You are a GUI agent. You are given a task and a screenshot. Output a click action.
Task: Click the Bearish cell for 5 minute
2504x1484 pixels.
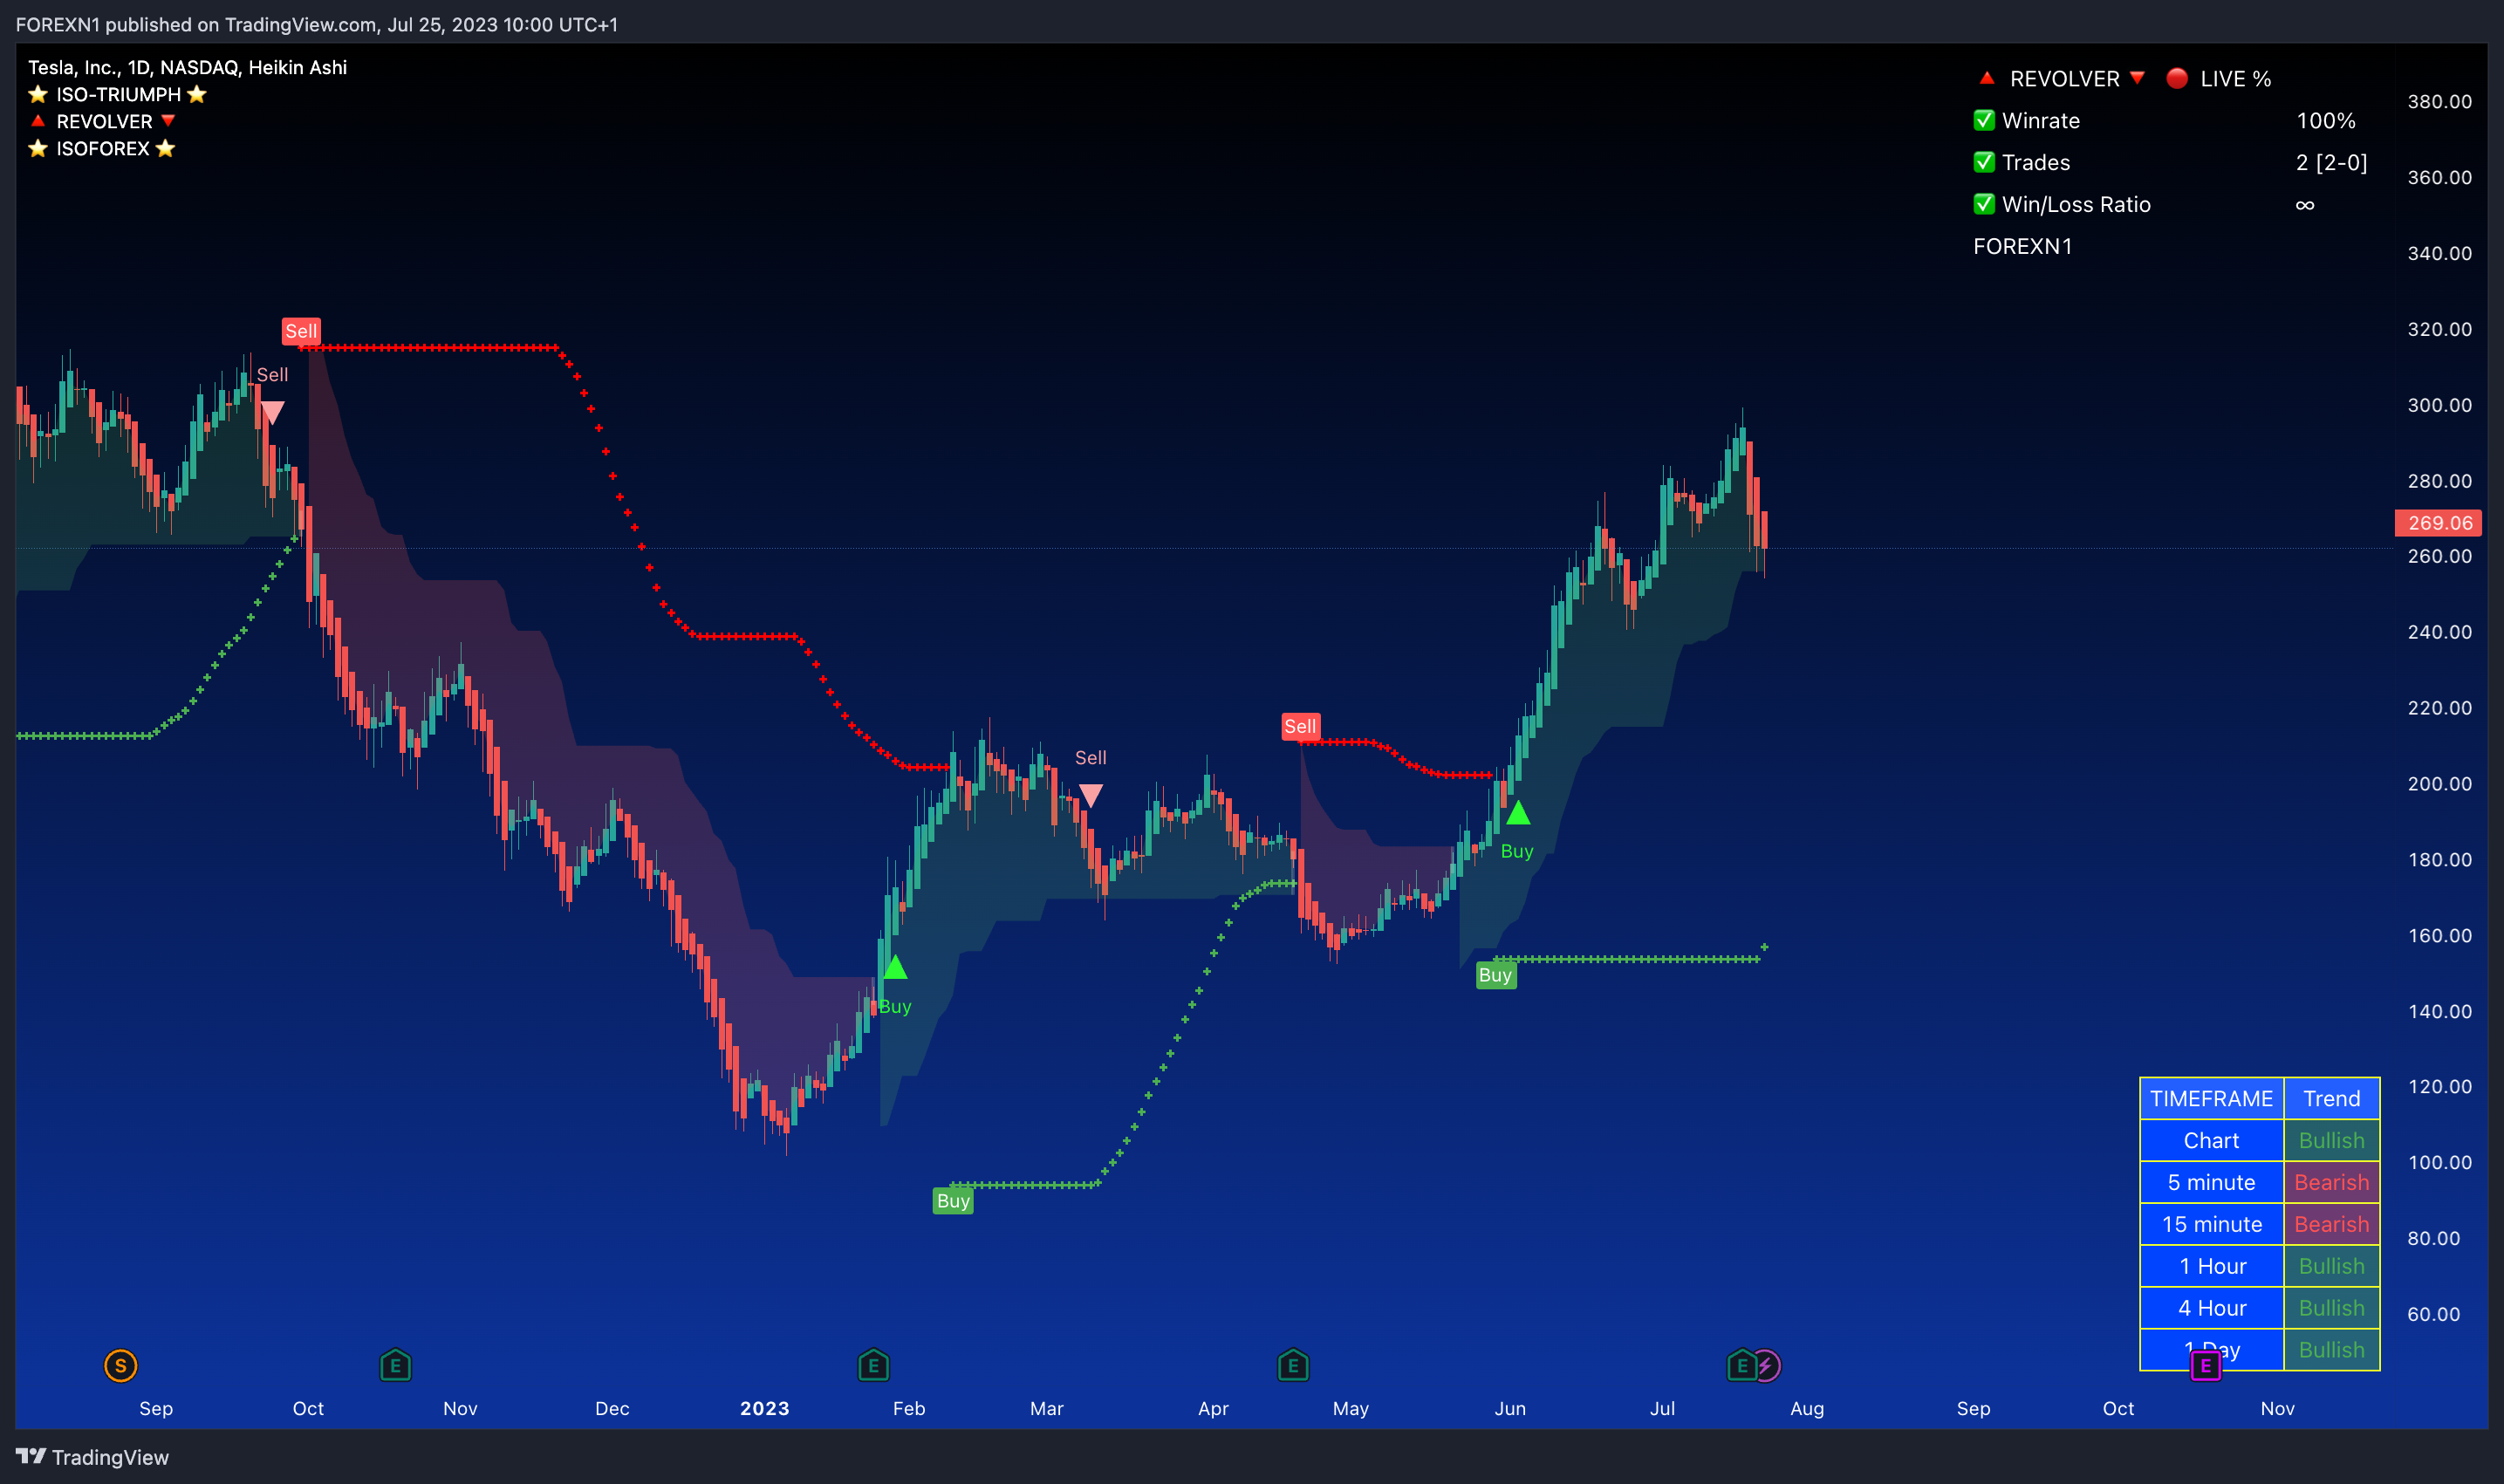pyautogui.click(x=2331, y=1182)
